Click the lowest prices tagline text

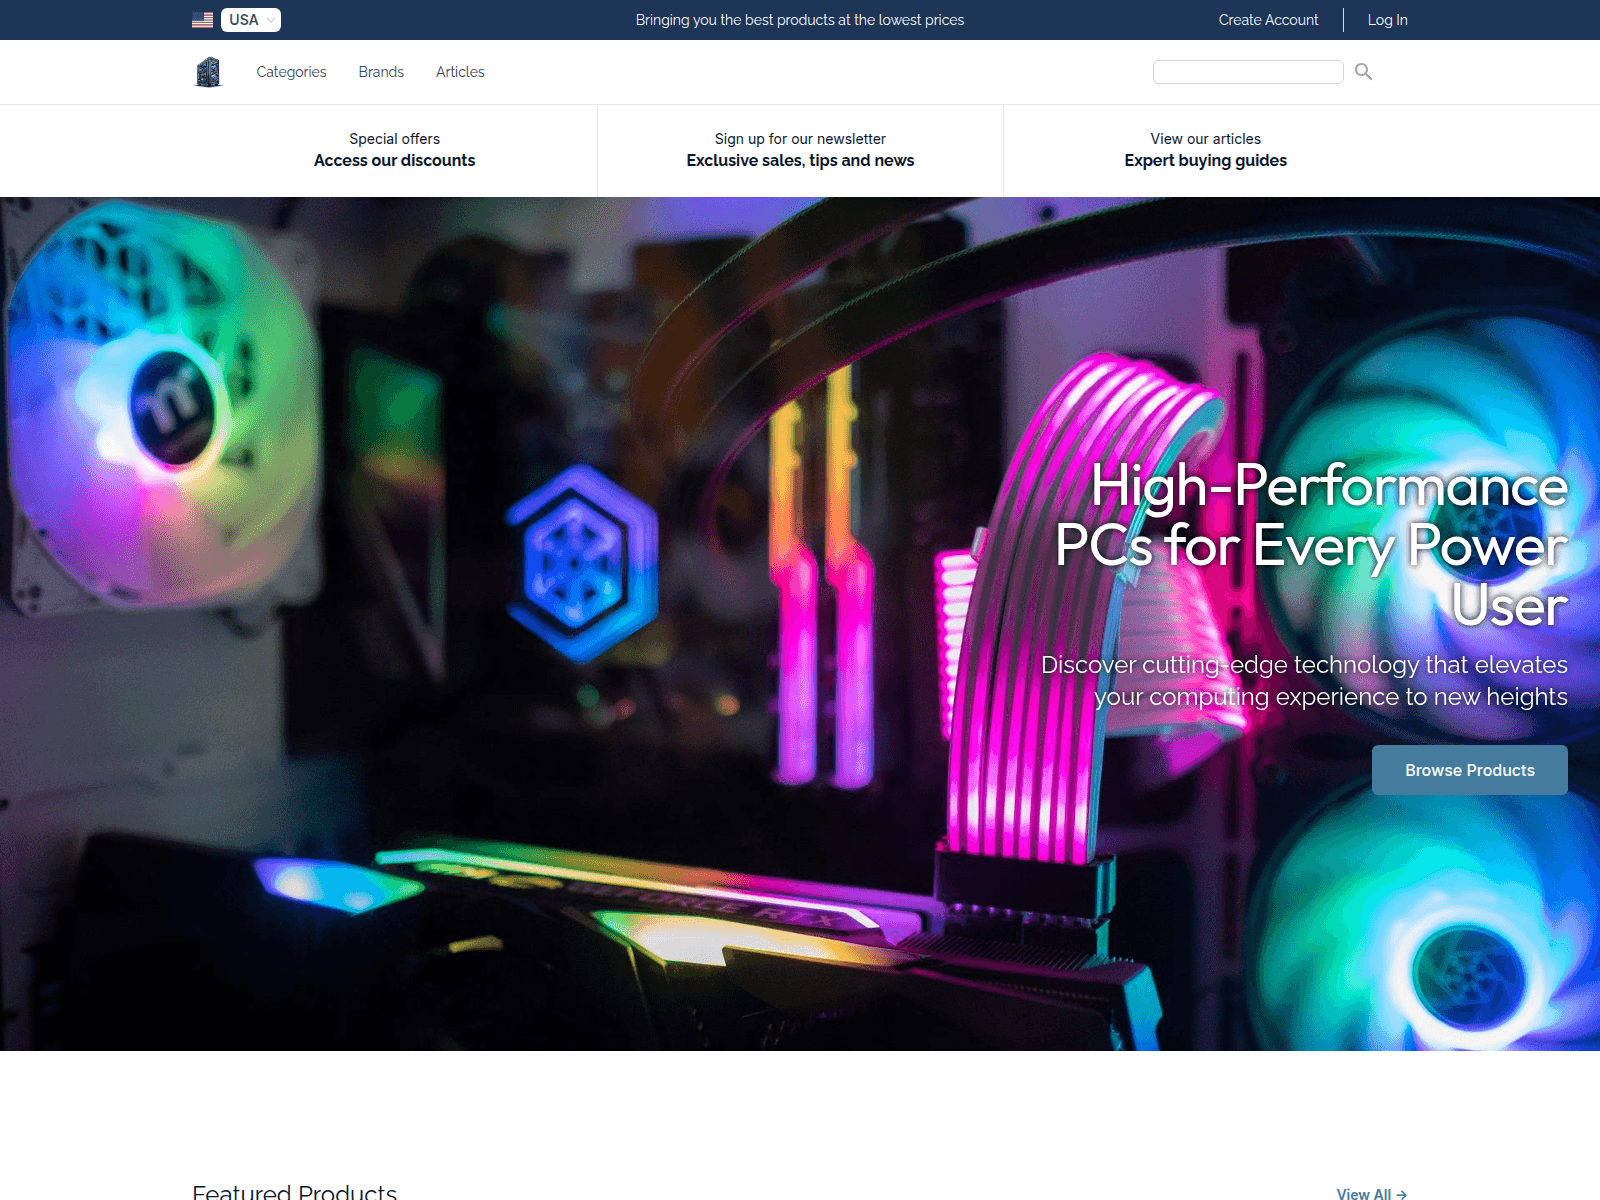[x=800, y=19]
